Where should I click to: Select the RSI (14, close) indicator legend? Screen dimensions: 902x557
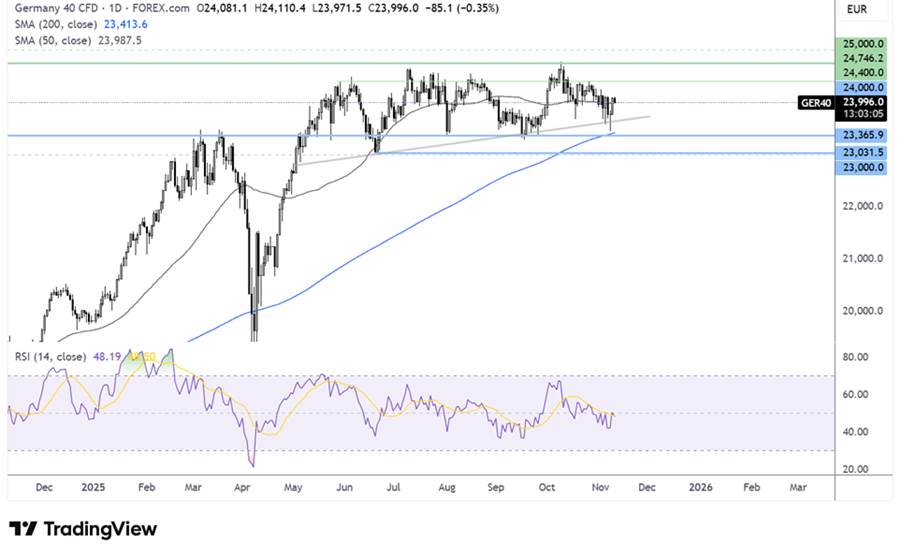pos(46,356)
